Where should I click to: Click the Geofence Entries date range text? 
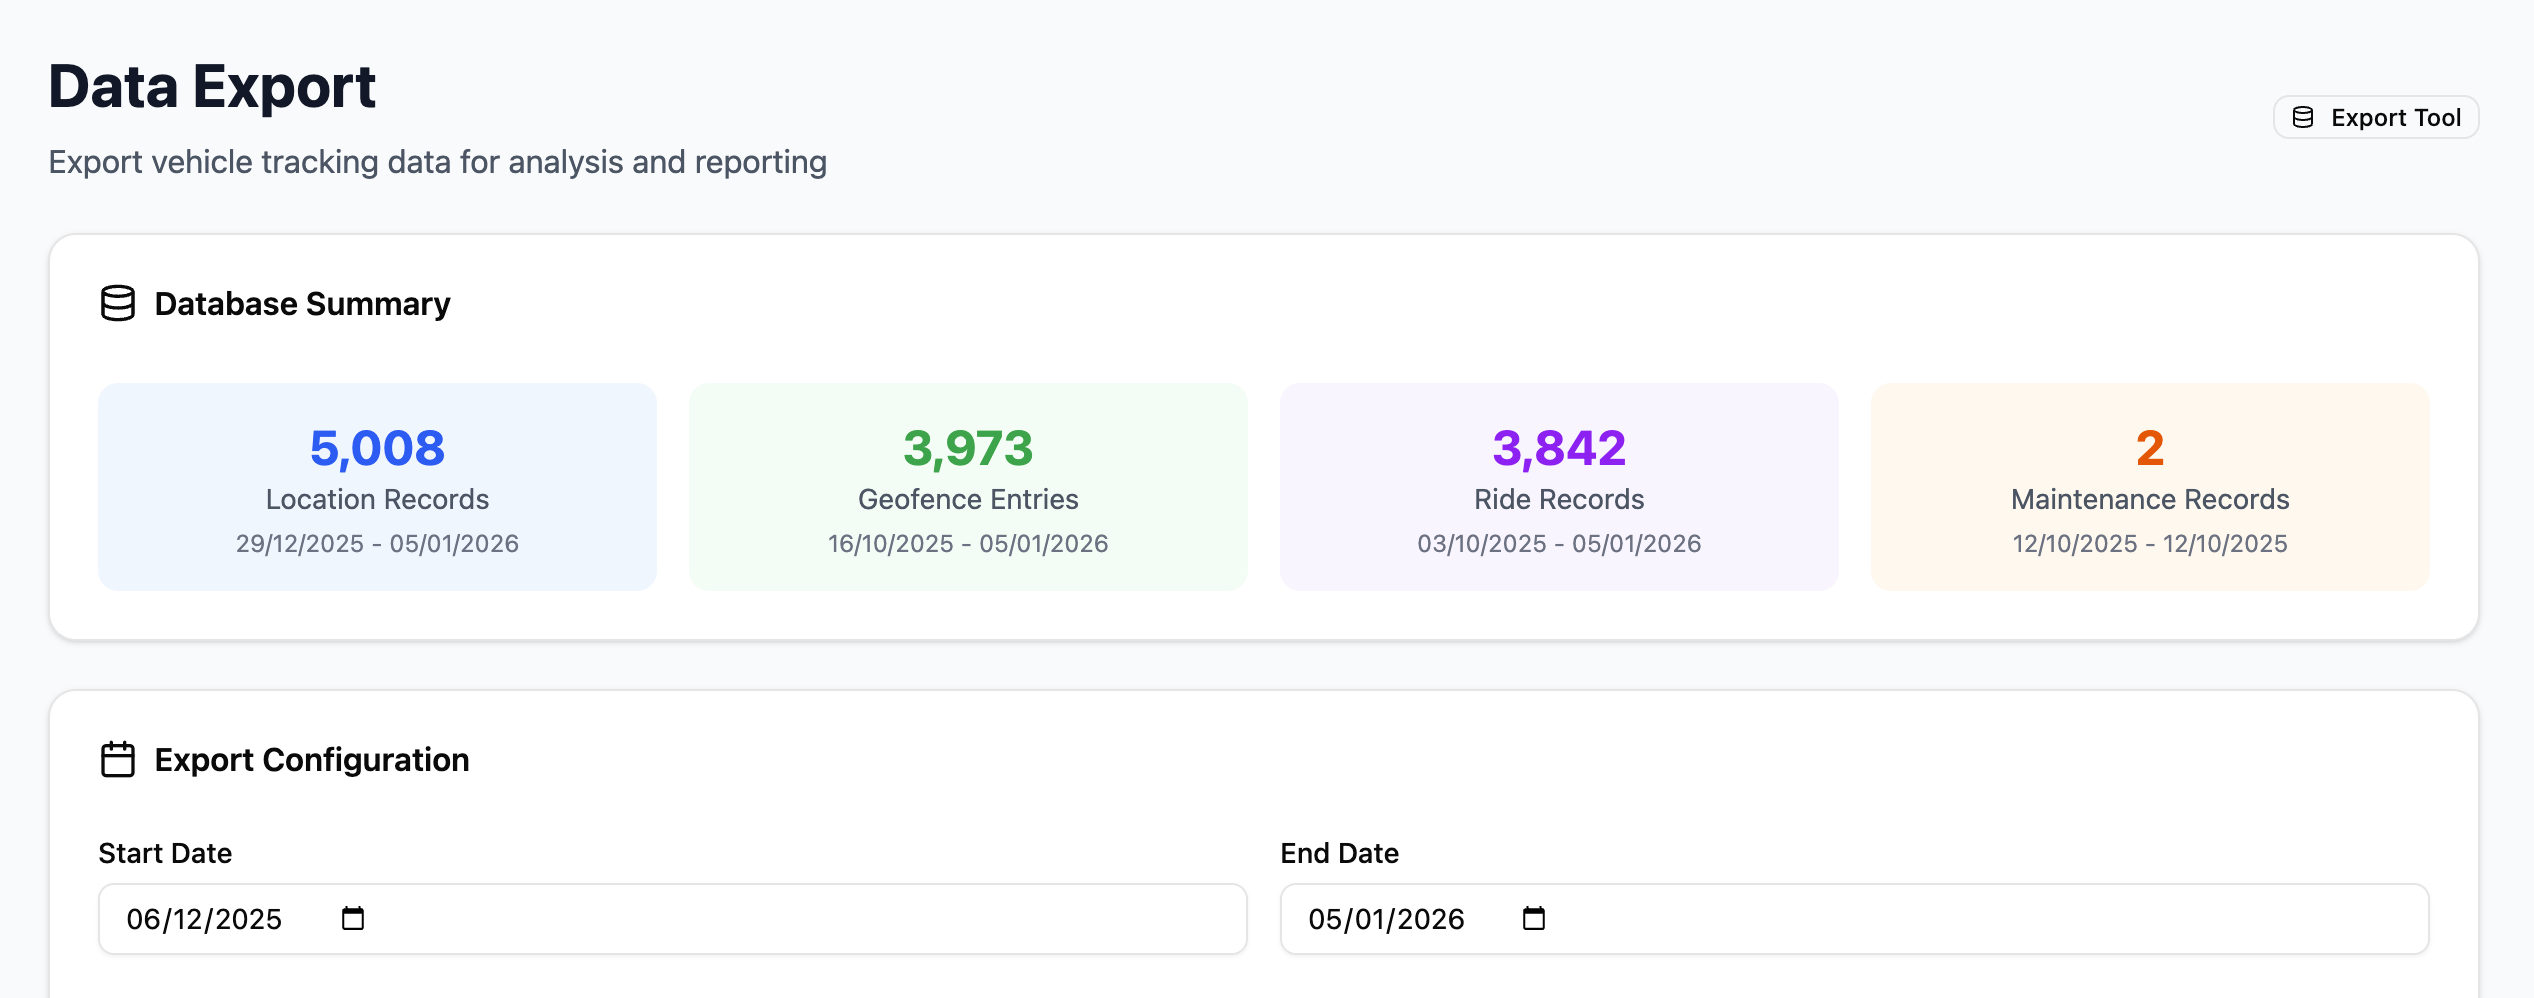pos(967,544)
